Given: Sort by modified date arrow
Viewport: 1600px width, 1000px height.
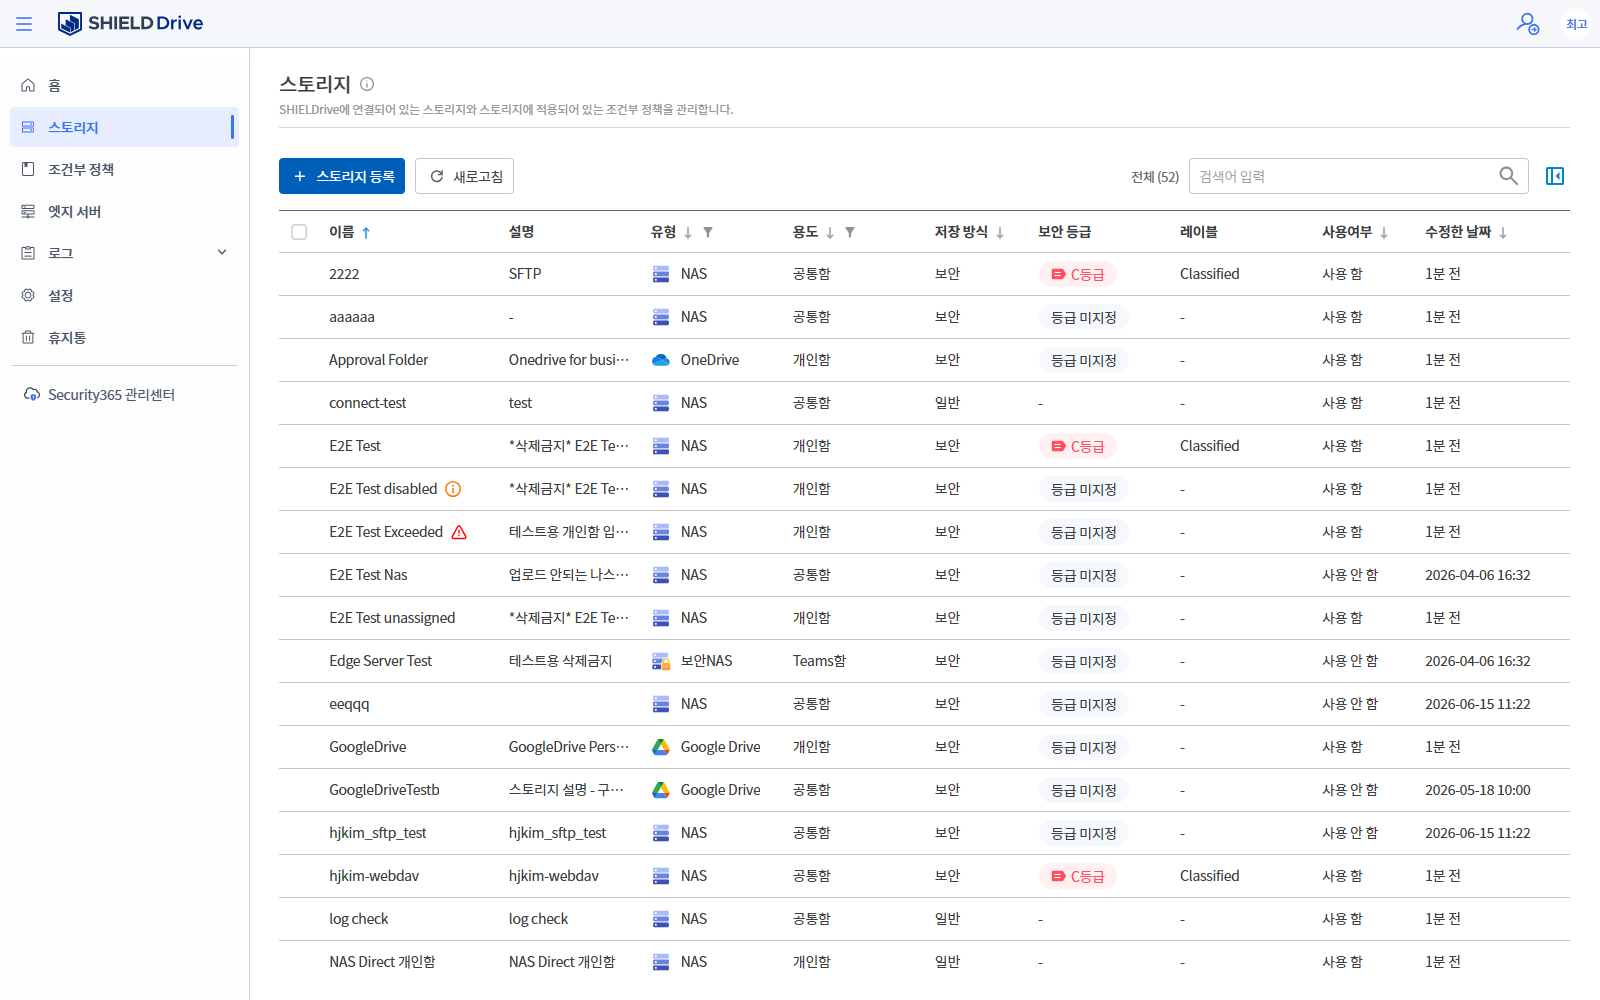Looking at the screenshot, I should pyautogui.click(x=1503, y=232).
